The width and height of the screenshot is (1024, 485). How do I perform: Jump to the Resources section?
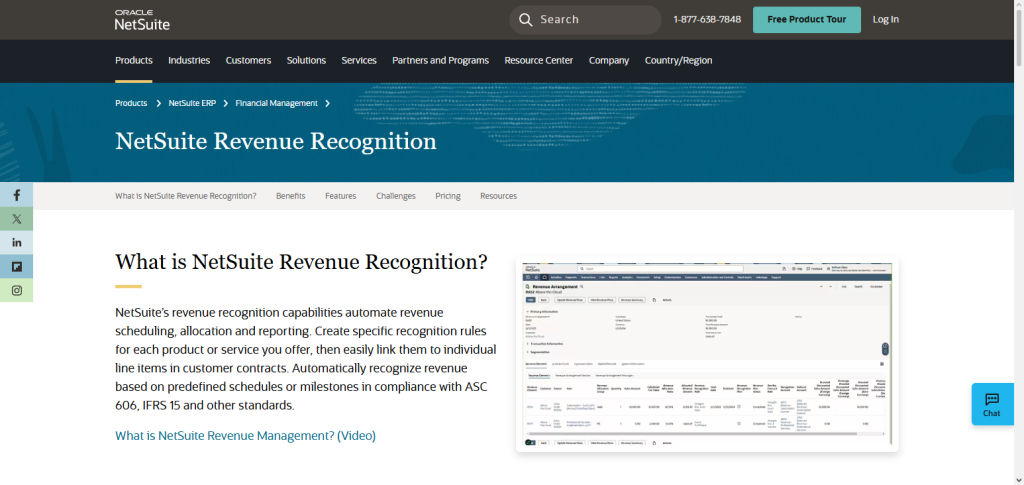[498, 196]
